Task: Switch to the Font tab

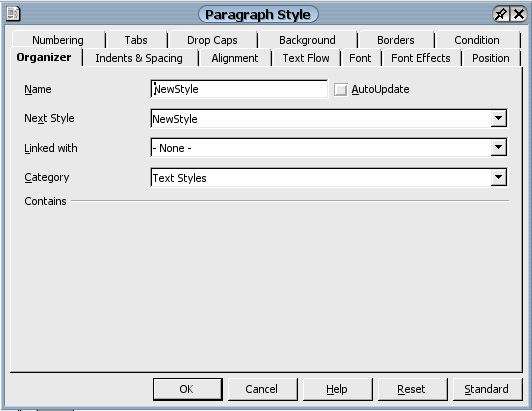Action: [360, 58]
